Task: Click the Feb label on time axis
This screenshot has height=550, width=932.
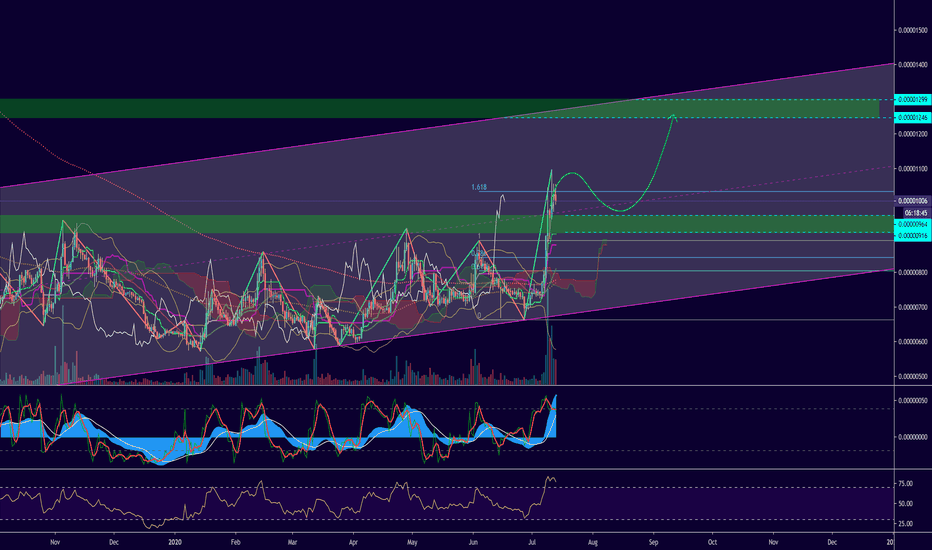Action: pyautogui.click(x=235, y=542)
